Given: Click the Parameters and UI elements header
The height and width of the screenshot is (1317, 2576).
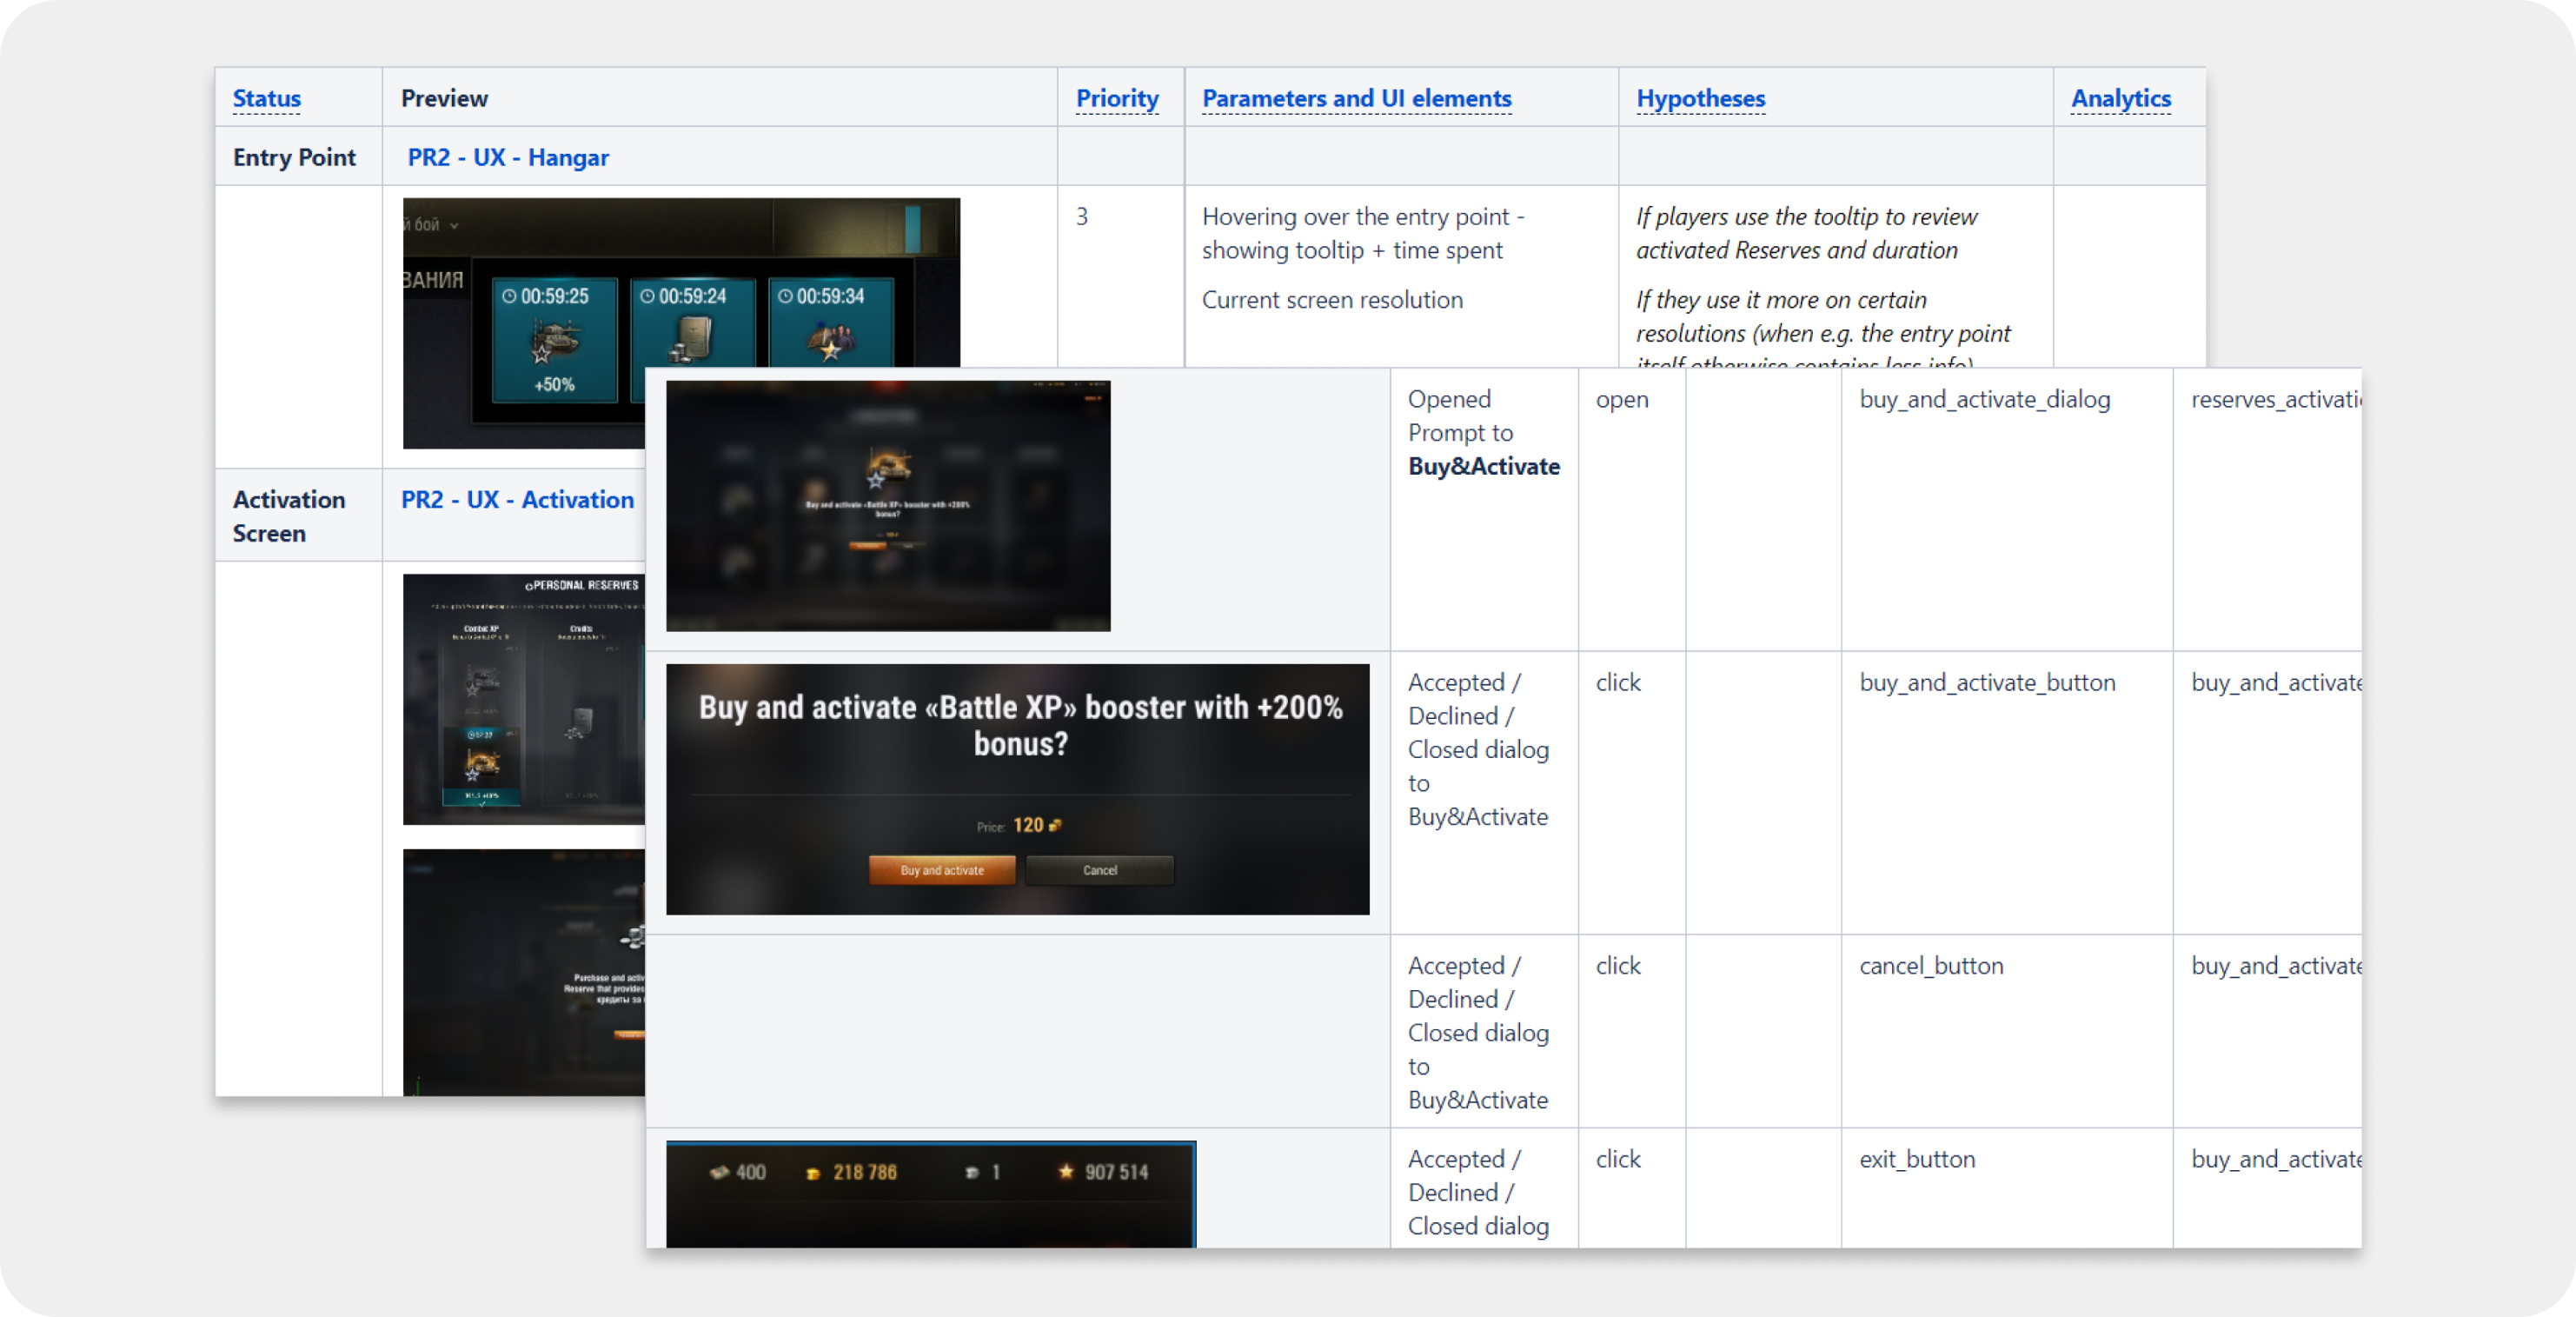Looking at the screenshot, I should (1356, 98).
